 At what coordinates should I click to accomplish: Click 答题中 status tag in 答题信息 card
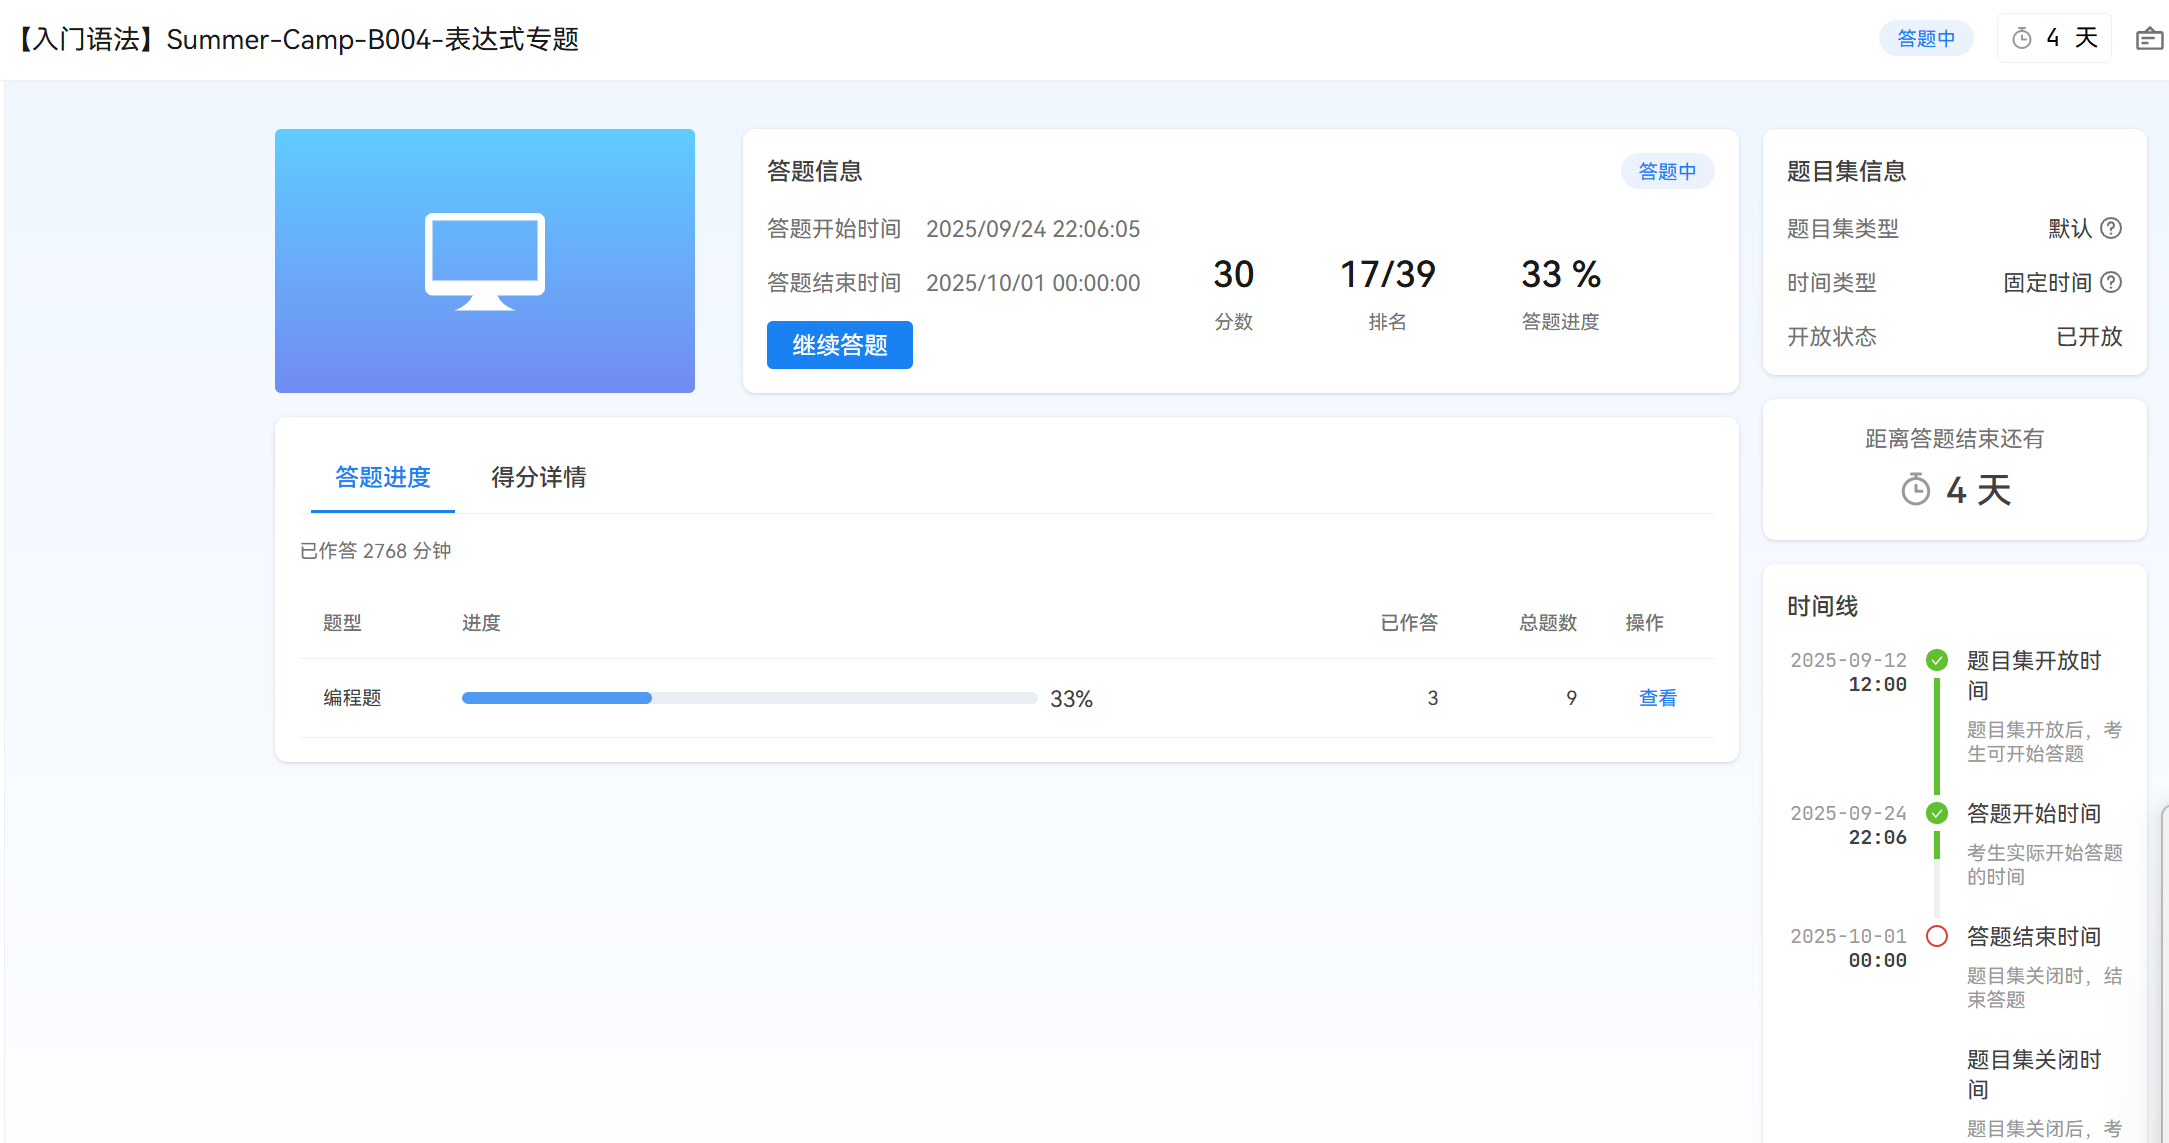1666,172
